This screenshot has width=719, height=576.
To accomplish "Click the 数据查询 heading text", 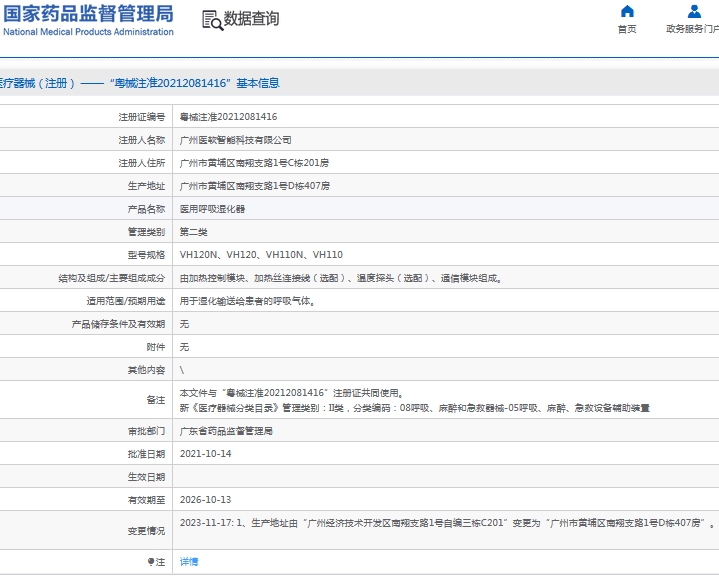I will point(251,19).
